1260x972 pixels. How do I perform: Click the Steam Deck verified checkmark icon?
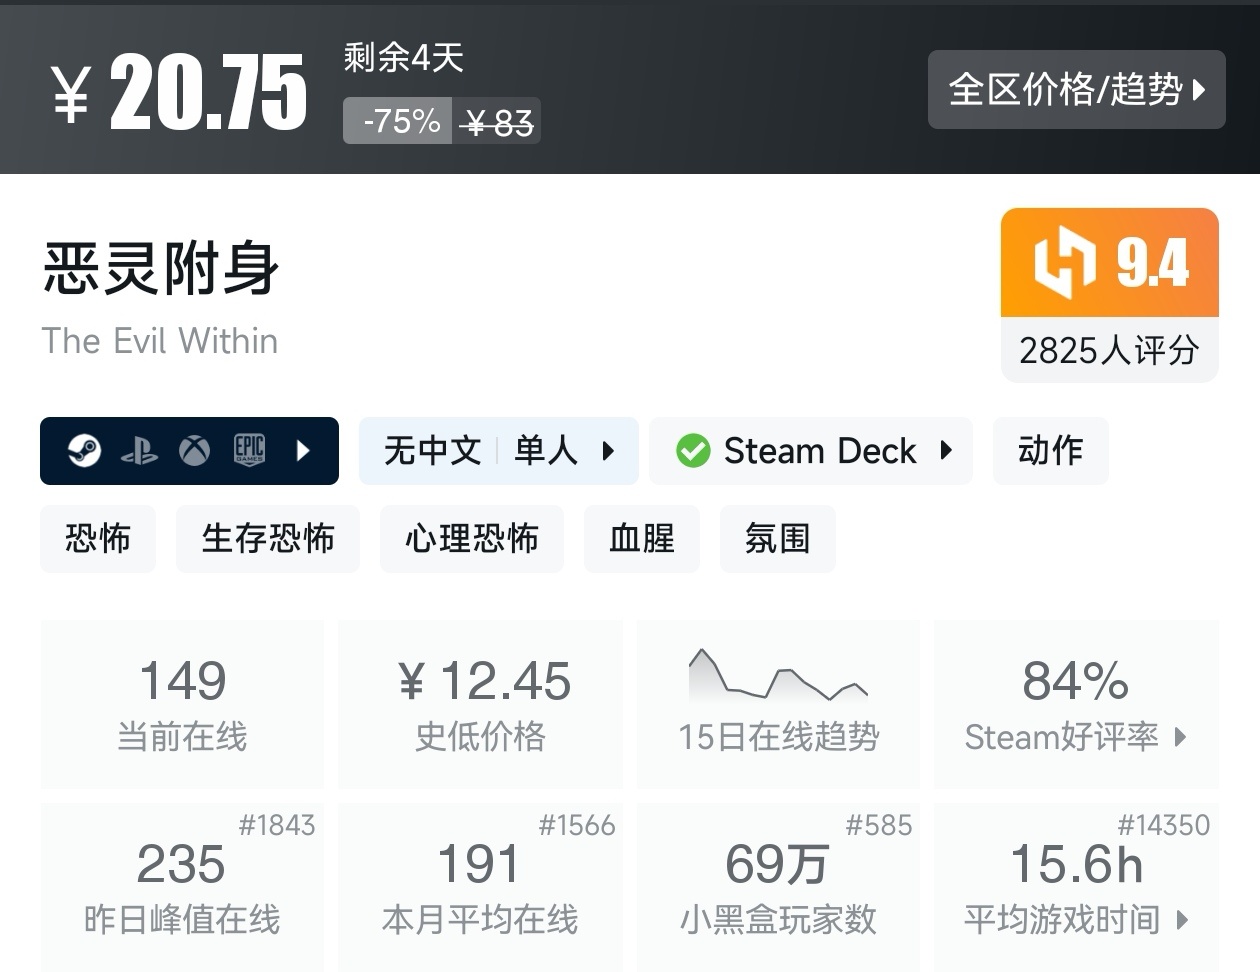(694, 451)
